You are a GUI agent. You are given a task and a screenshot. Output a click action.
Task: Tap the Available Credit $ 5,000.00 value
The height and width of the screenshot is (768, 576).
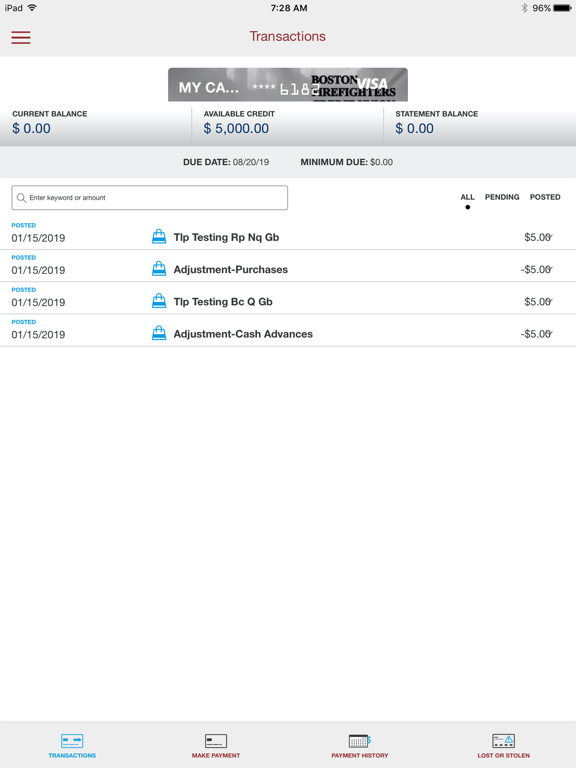pyautogui.click(x=236, y=128)
